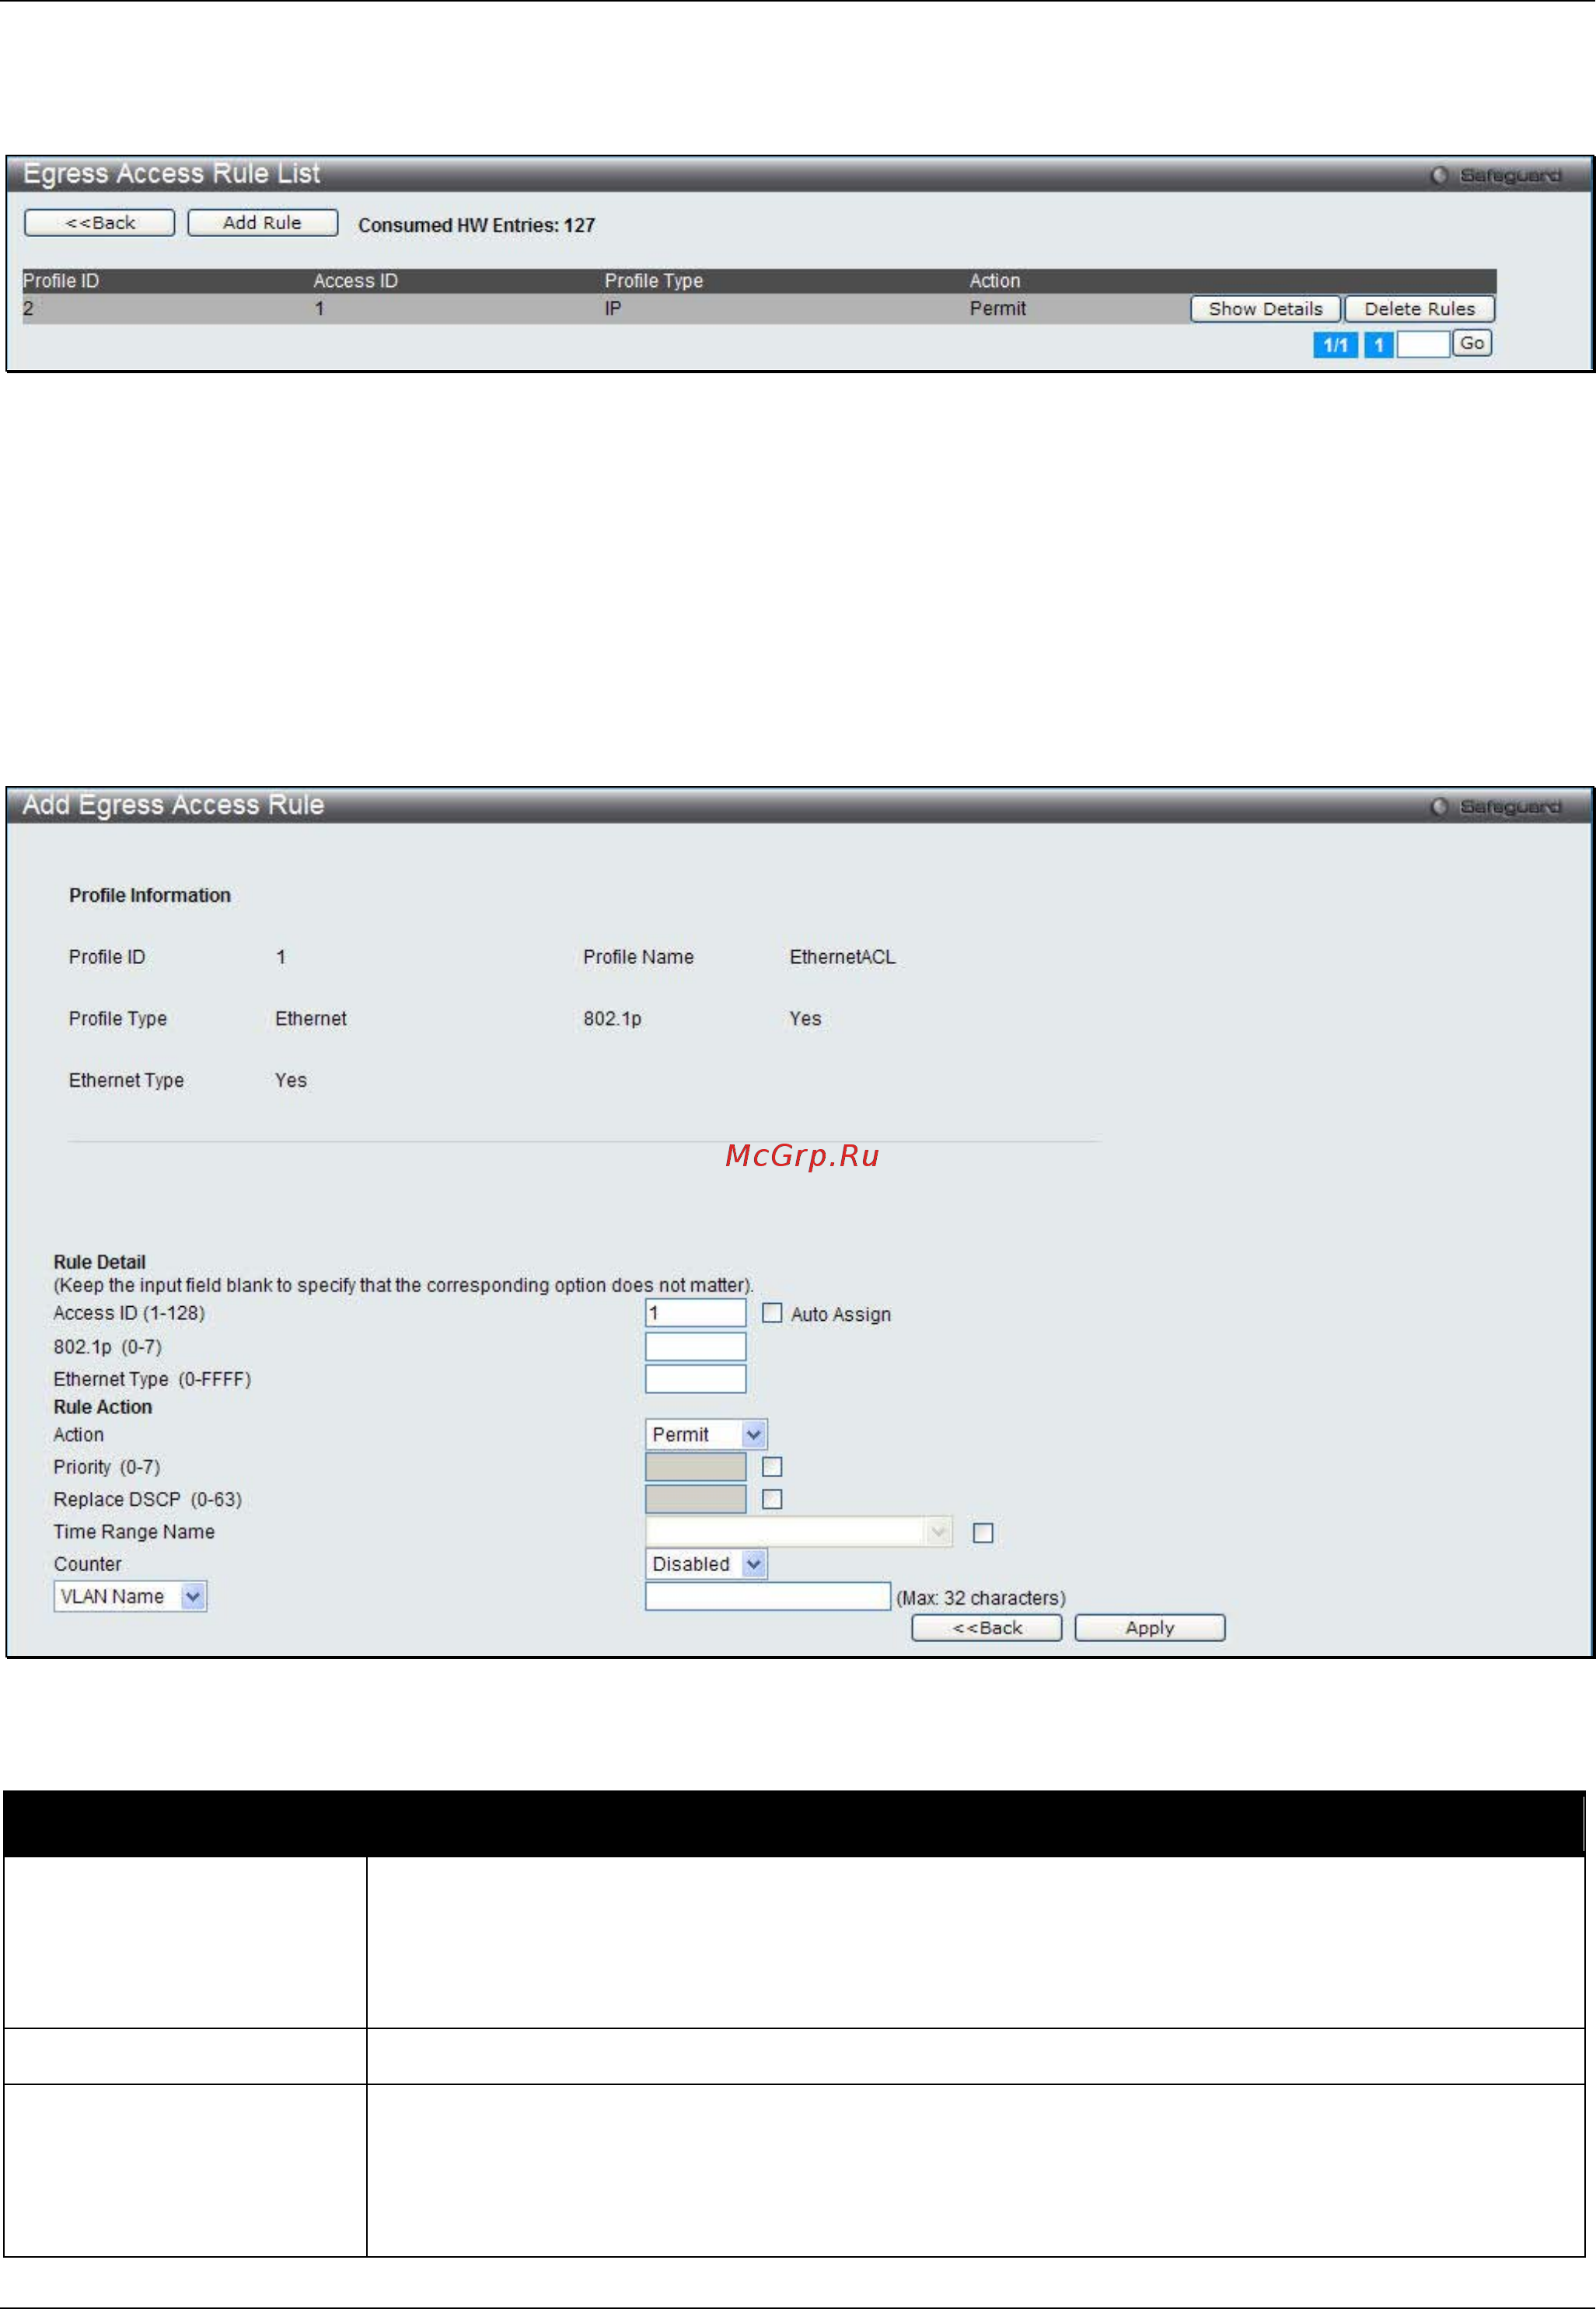
Task: Click the 802.1p (0-7) input field
Action: tap(695, 1346)
